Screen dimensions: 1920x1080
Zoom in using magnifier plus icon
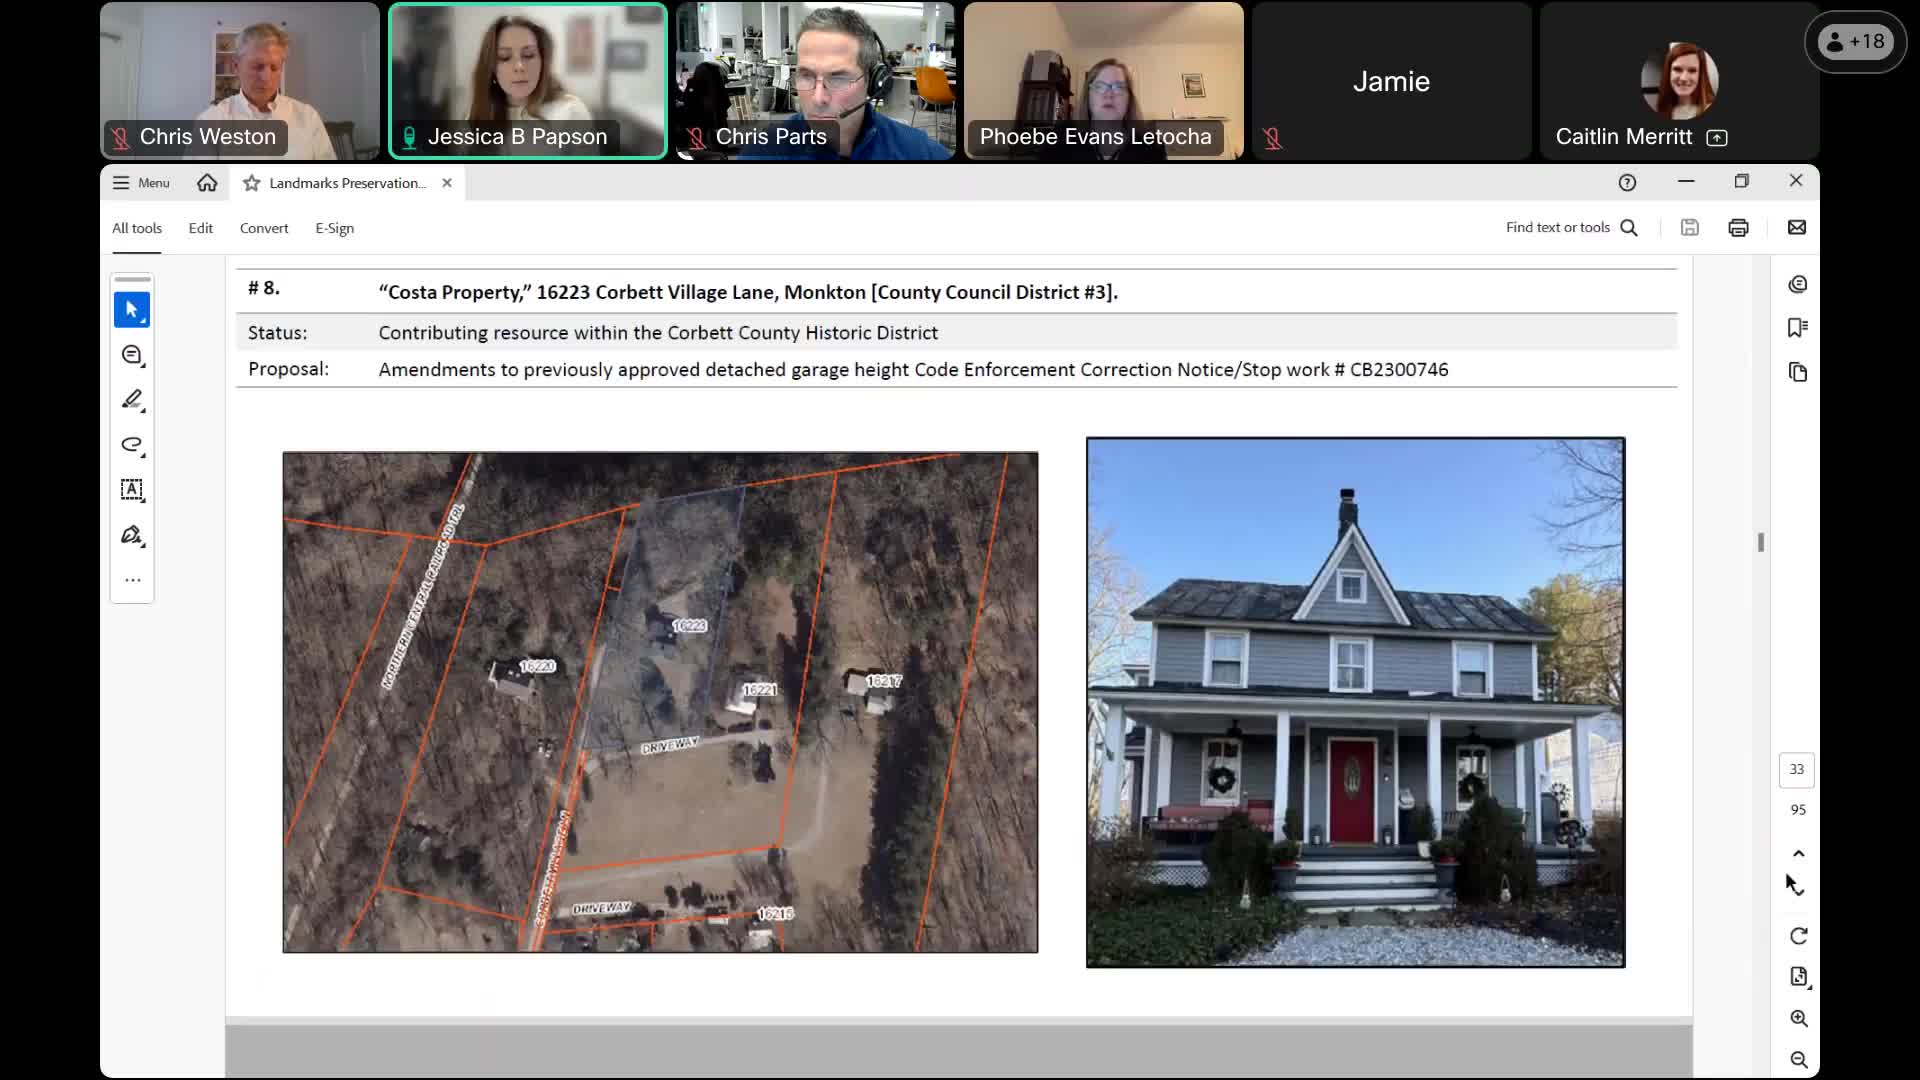click(1798, 1018)
